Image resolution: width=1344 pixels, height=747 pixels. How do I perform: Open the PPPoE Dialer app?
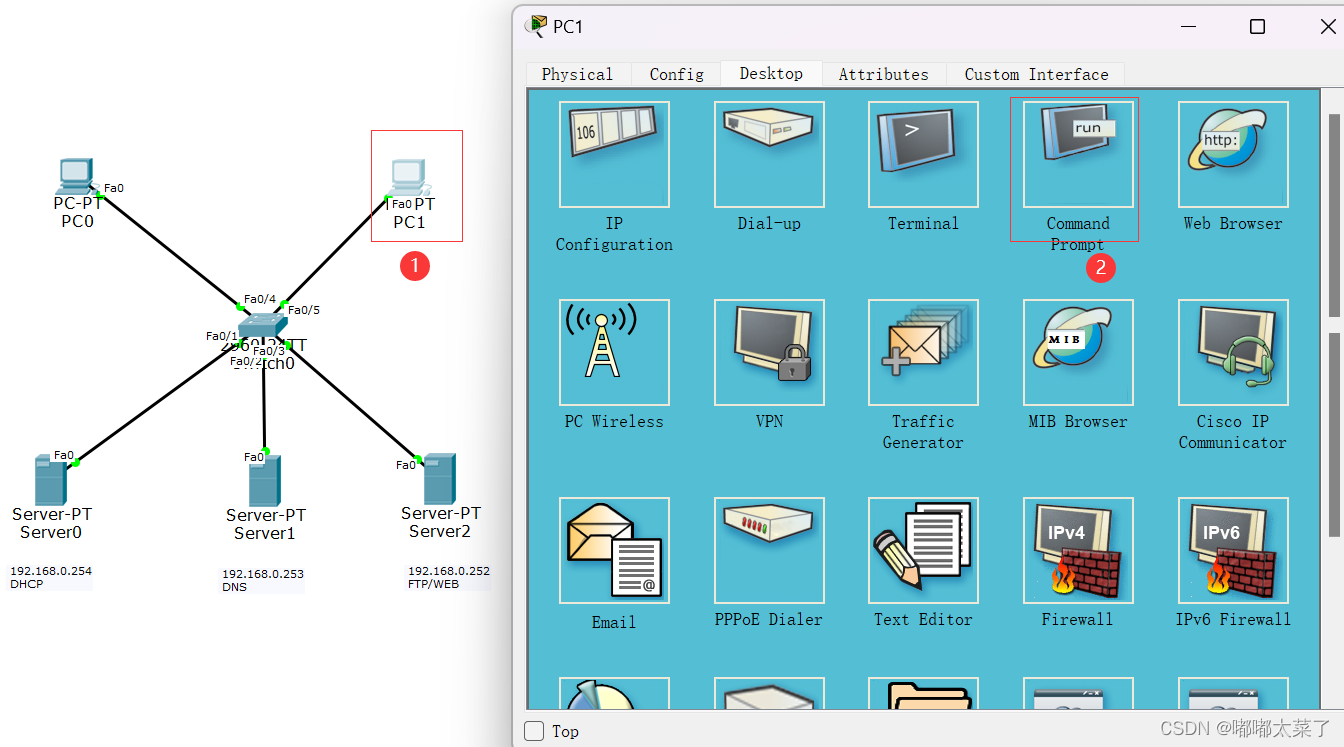click(769, 550)
